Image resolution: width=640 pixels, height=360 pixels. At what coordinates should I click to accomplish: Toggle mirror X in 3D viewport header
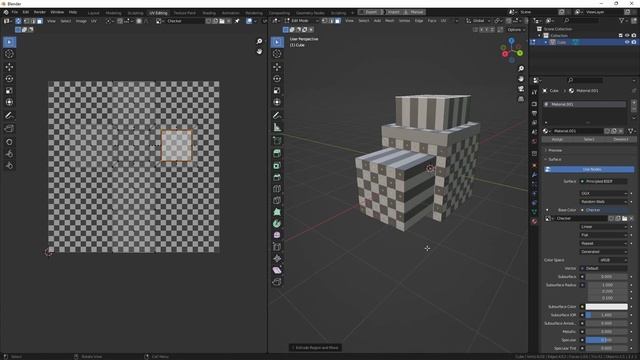481,30
